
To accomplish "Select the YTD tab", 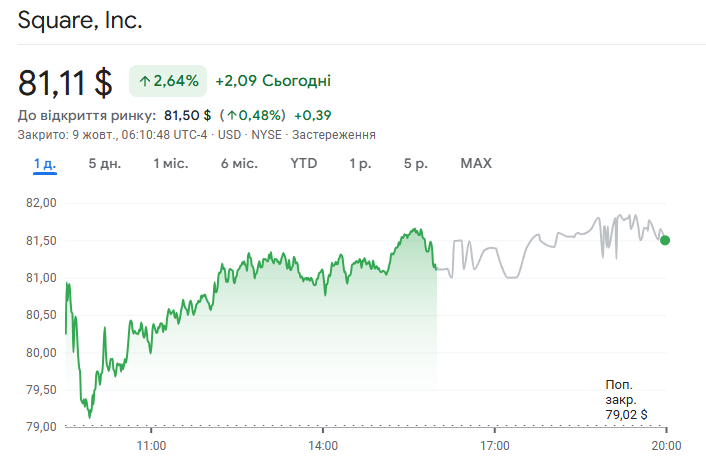I will (304, 163).
